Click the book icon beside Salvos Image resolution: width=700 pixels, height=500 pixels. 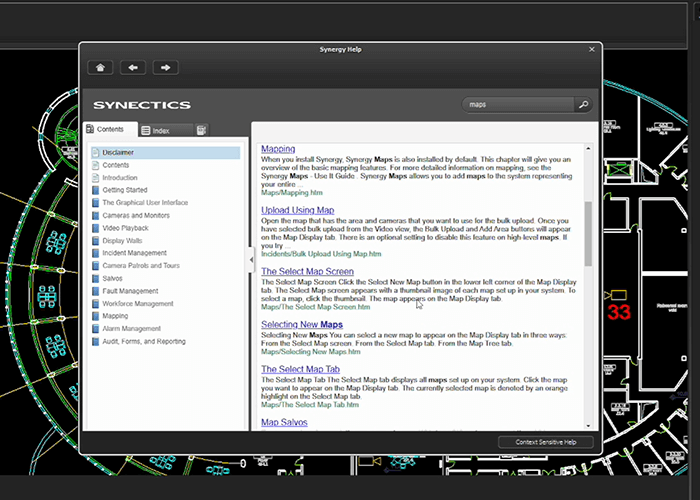tap(95, 279)
